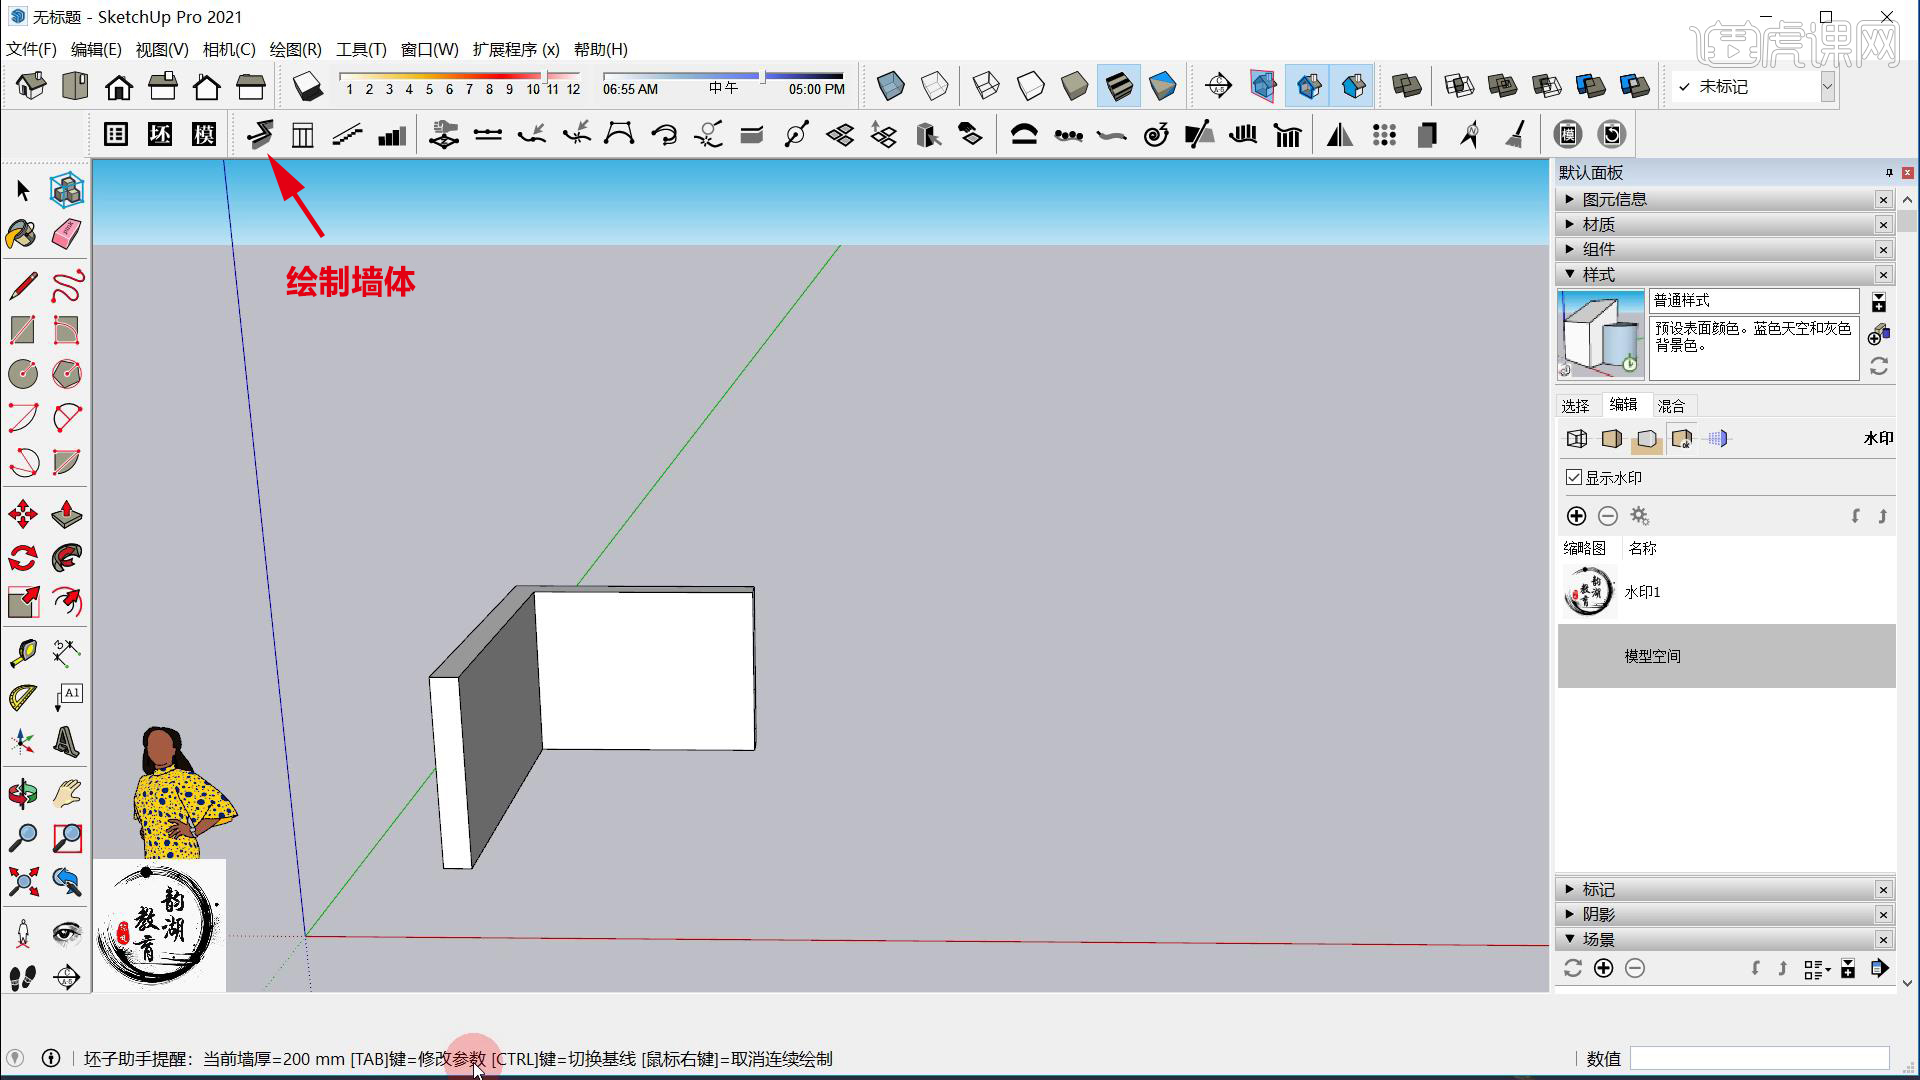Viewport: 1920px width, 1080px height.
Task: Select the arrow Select tool
Action: pos(23,190)
